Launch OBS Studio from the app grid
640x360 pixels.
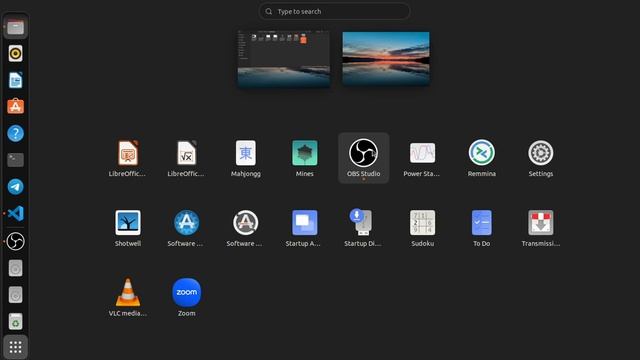(x=363, y=158)
